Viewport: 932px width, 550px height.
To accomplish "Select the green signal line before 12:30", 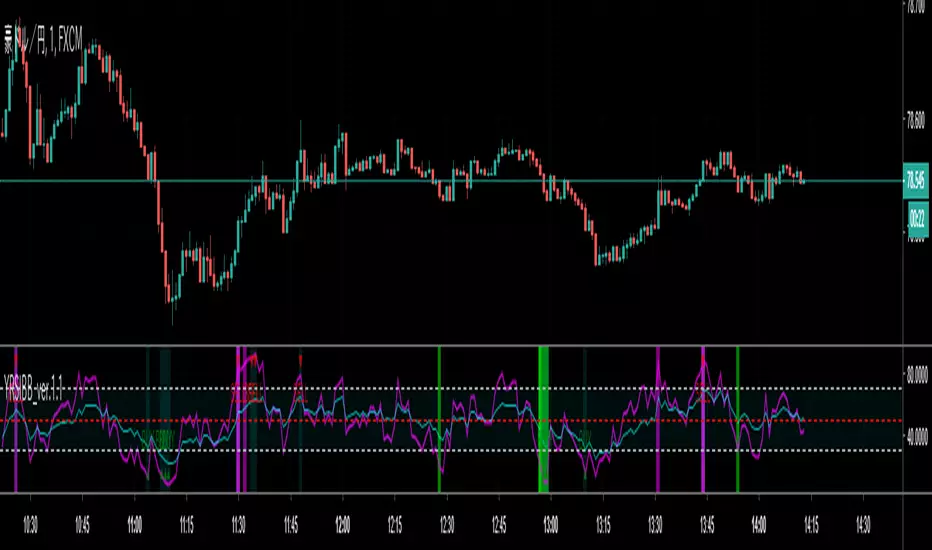I will point(439,420).
